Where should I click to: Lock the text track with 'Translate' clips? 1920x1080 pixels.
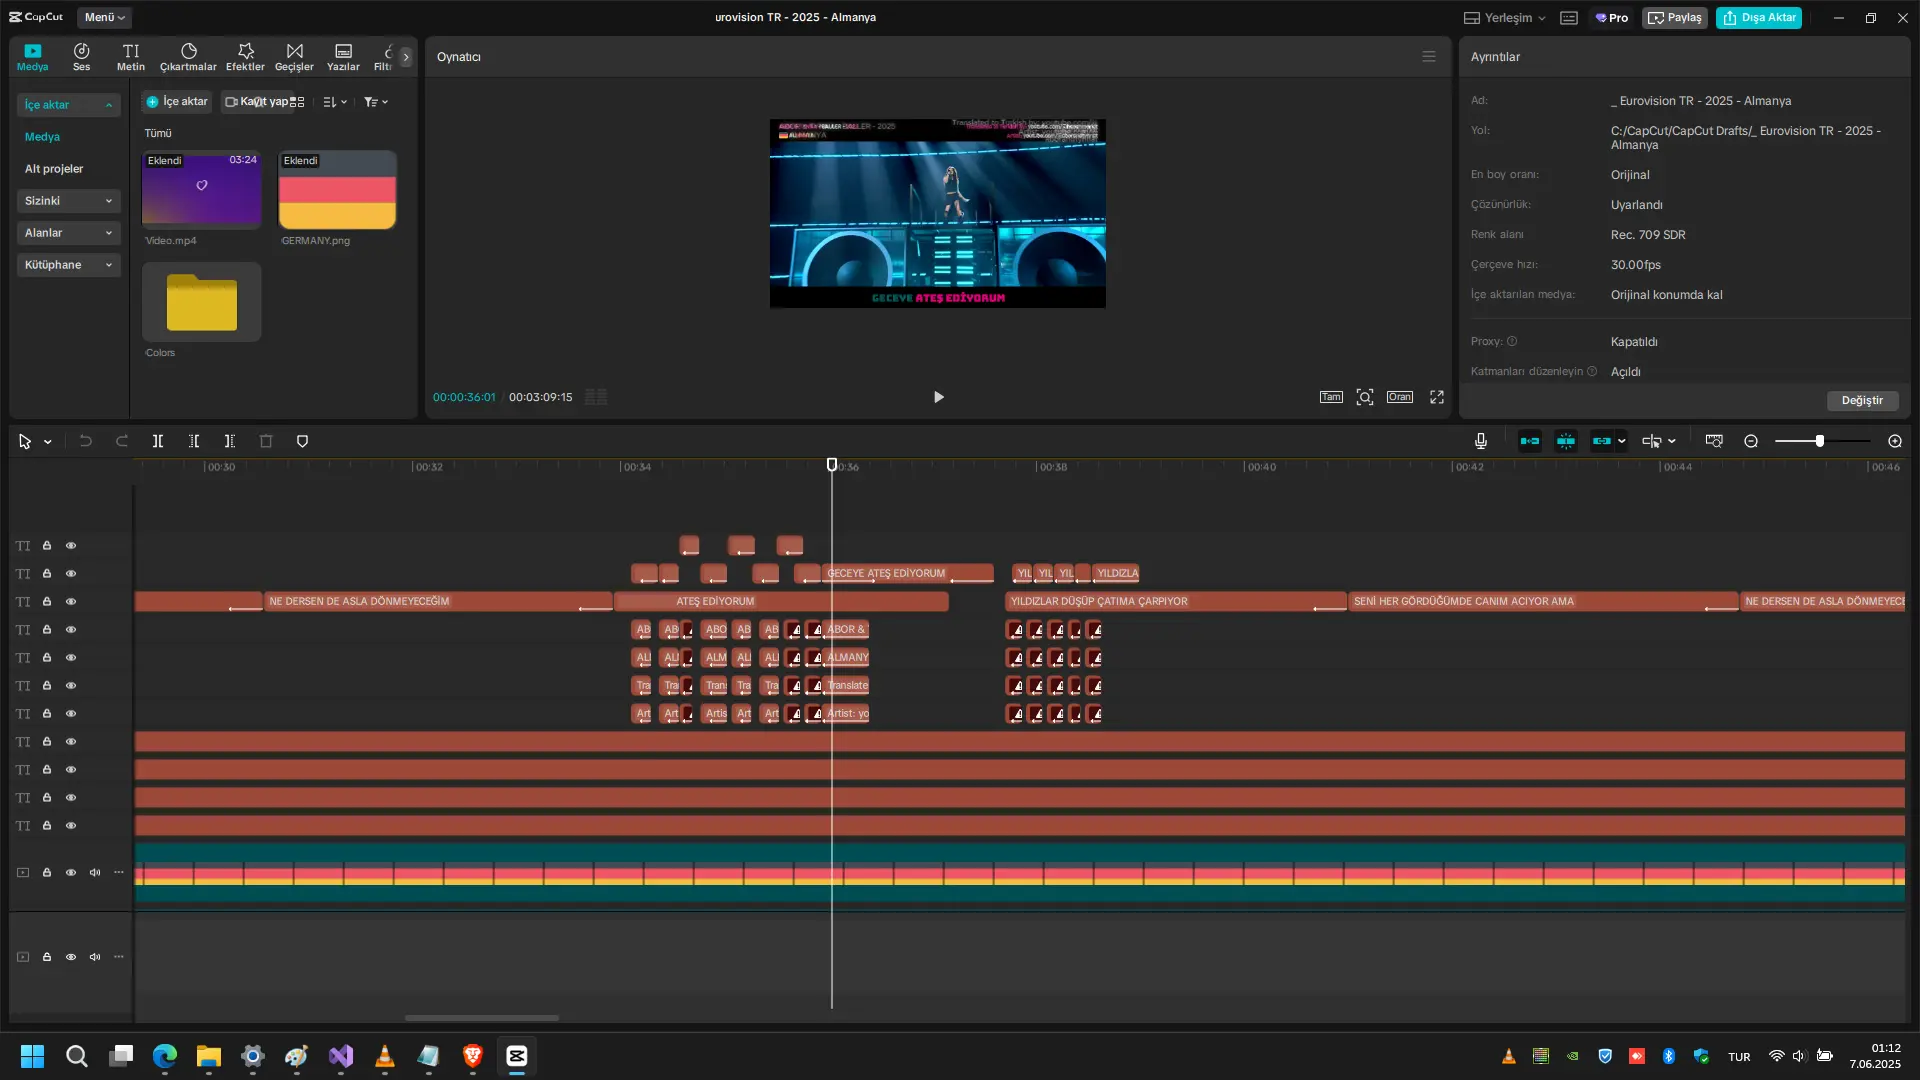[47, 686]
